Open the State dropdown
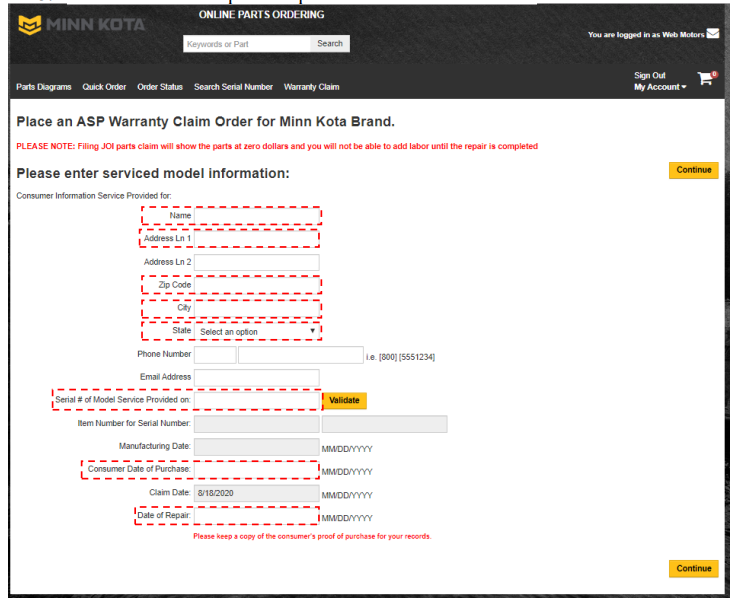 coord(257,332)
